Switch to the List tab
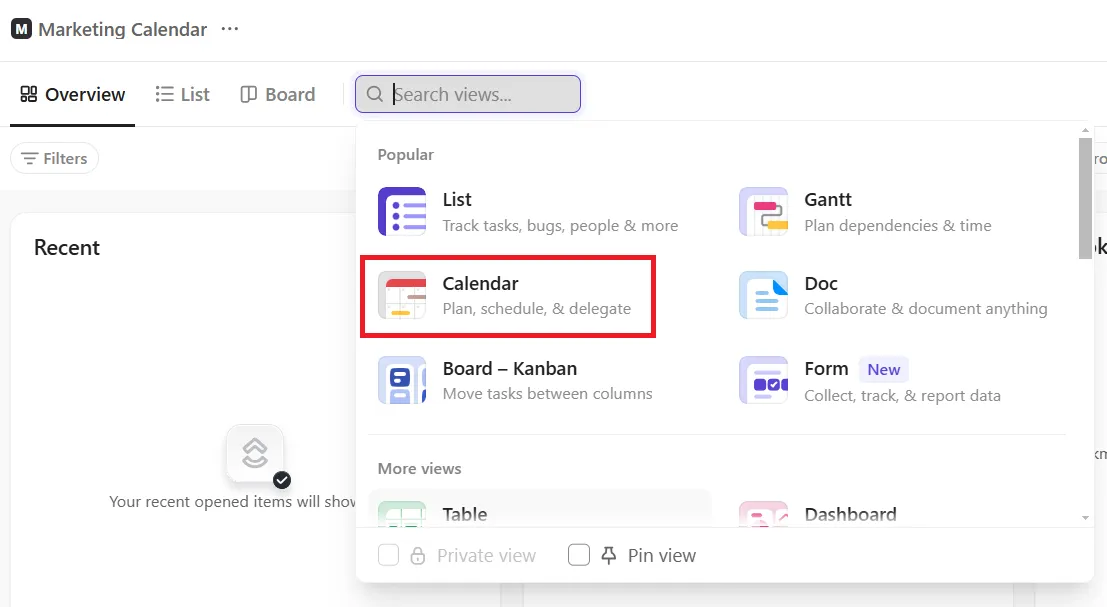Viewport: 1107px width, 607px height. coord(182,94)
